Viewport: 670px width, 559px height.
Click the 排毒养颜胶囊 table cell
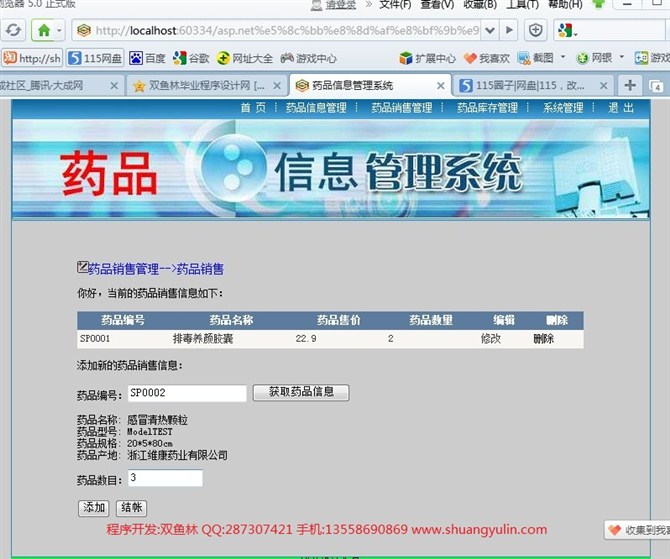(x=203, y=339)
